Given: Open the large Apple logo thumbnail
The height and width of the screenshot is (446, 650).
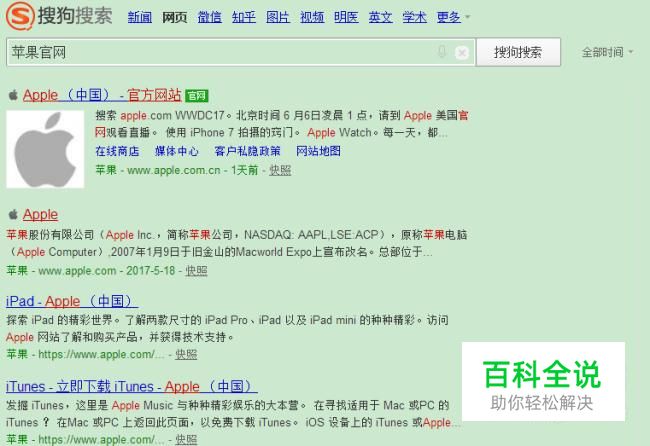Looking at the screenshot, I should [45, 149].
